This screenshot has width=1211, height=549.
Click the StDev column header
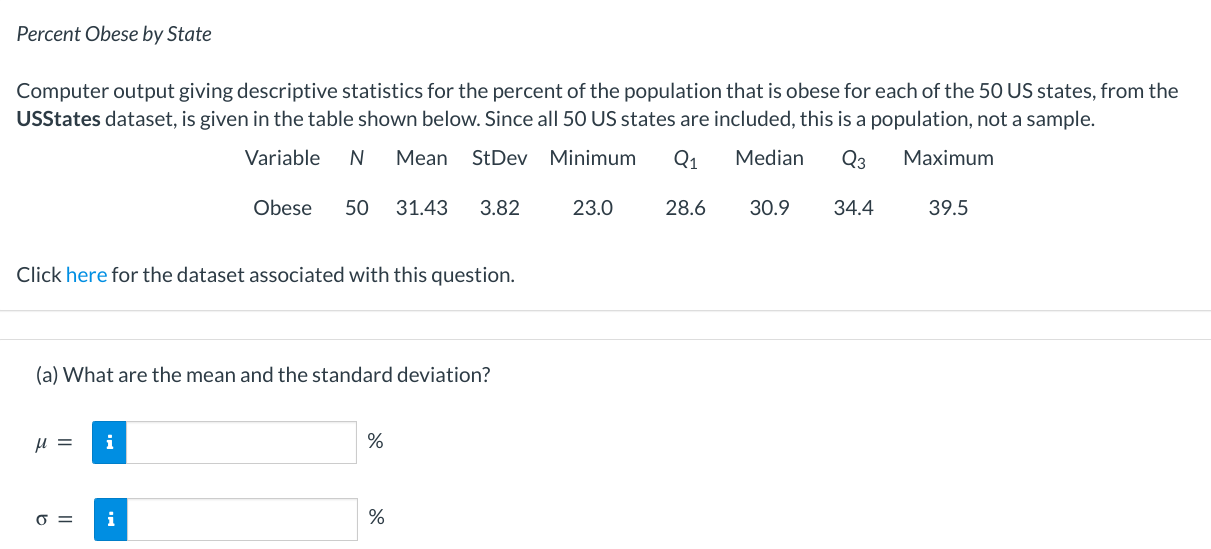click(x=499, y=158)
